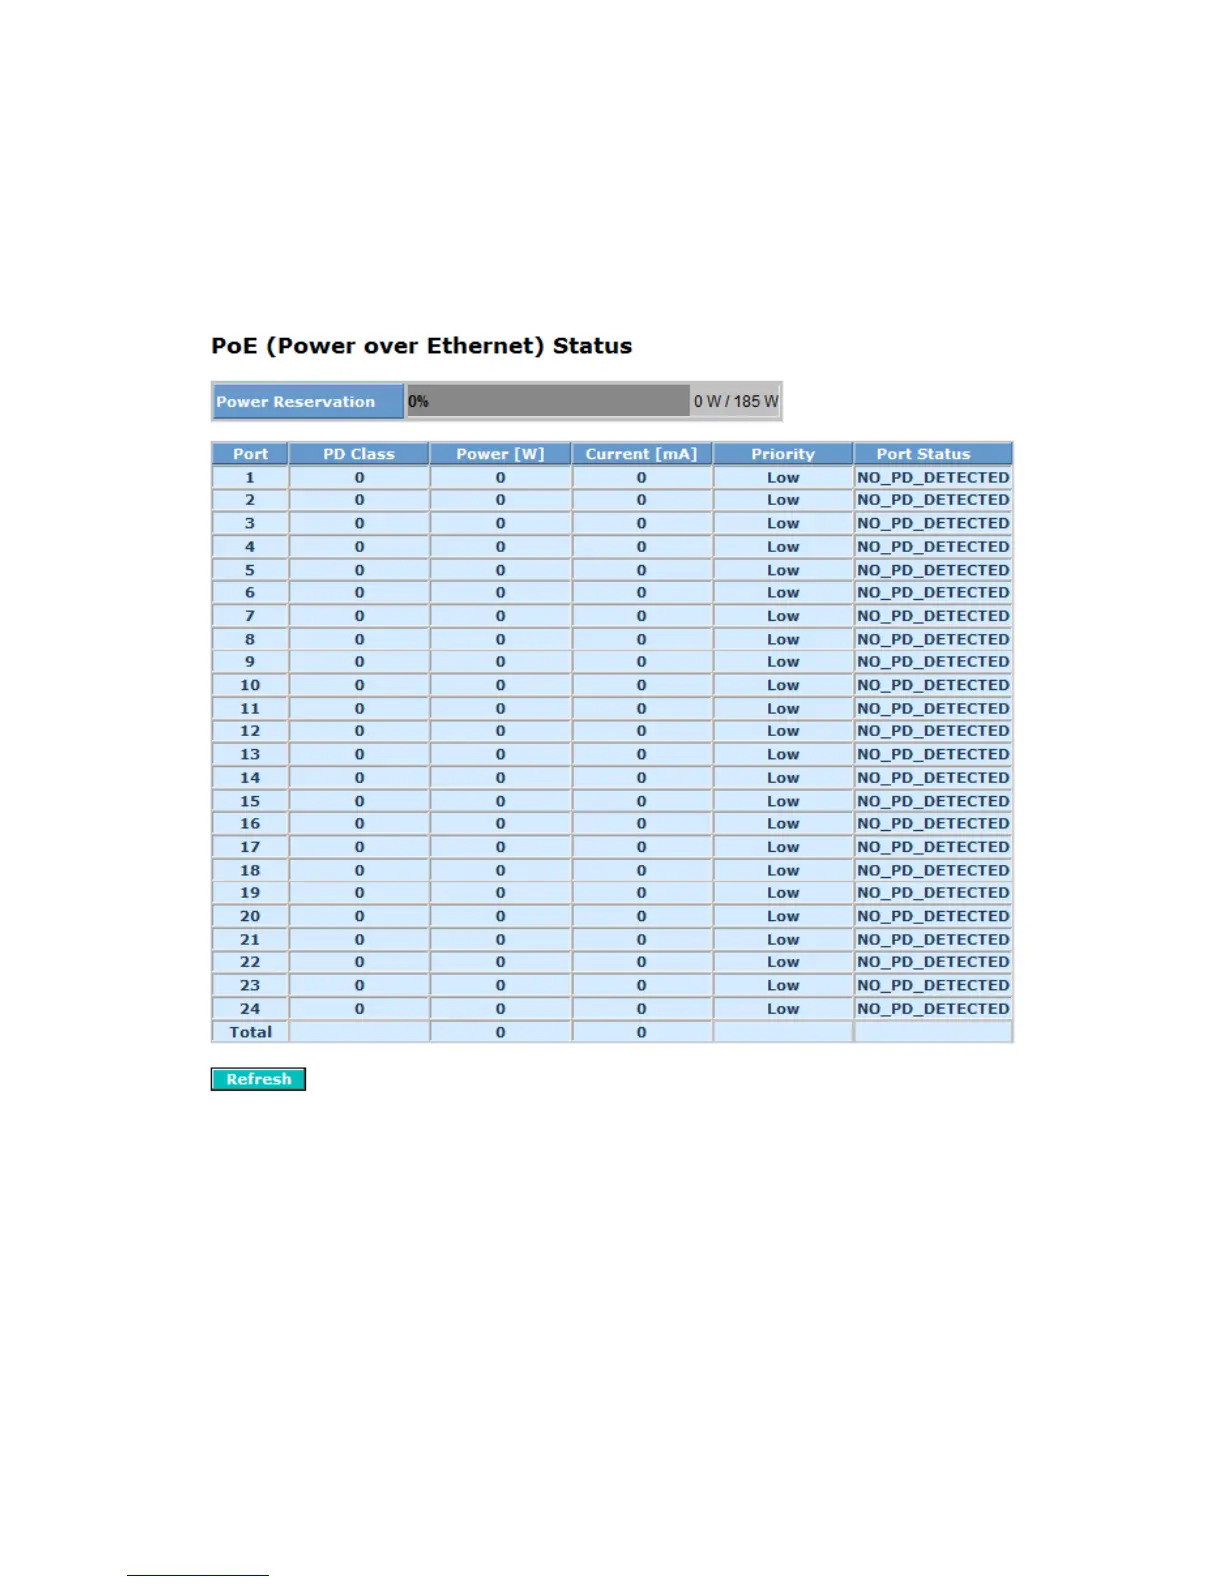Click port 3 NO_PD_DETECTED status

click(x=933, y=523)
